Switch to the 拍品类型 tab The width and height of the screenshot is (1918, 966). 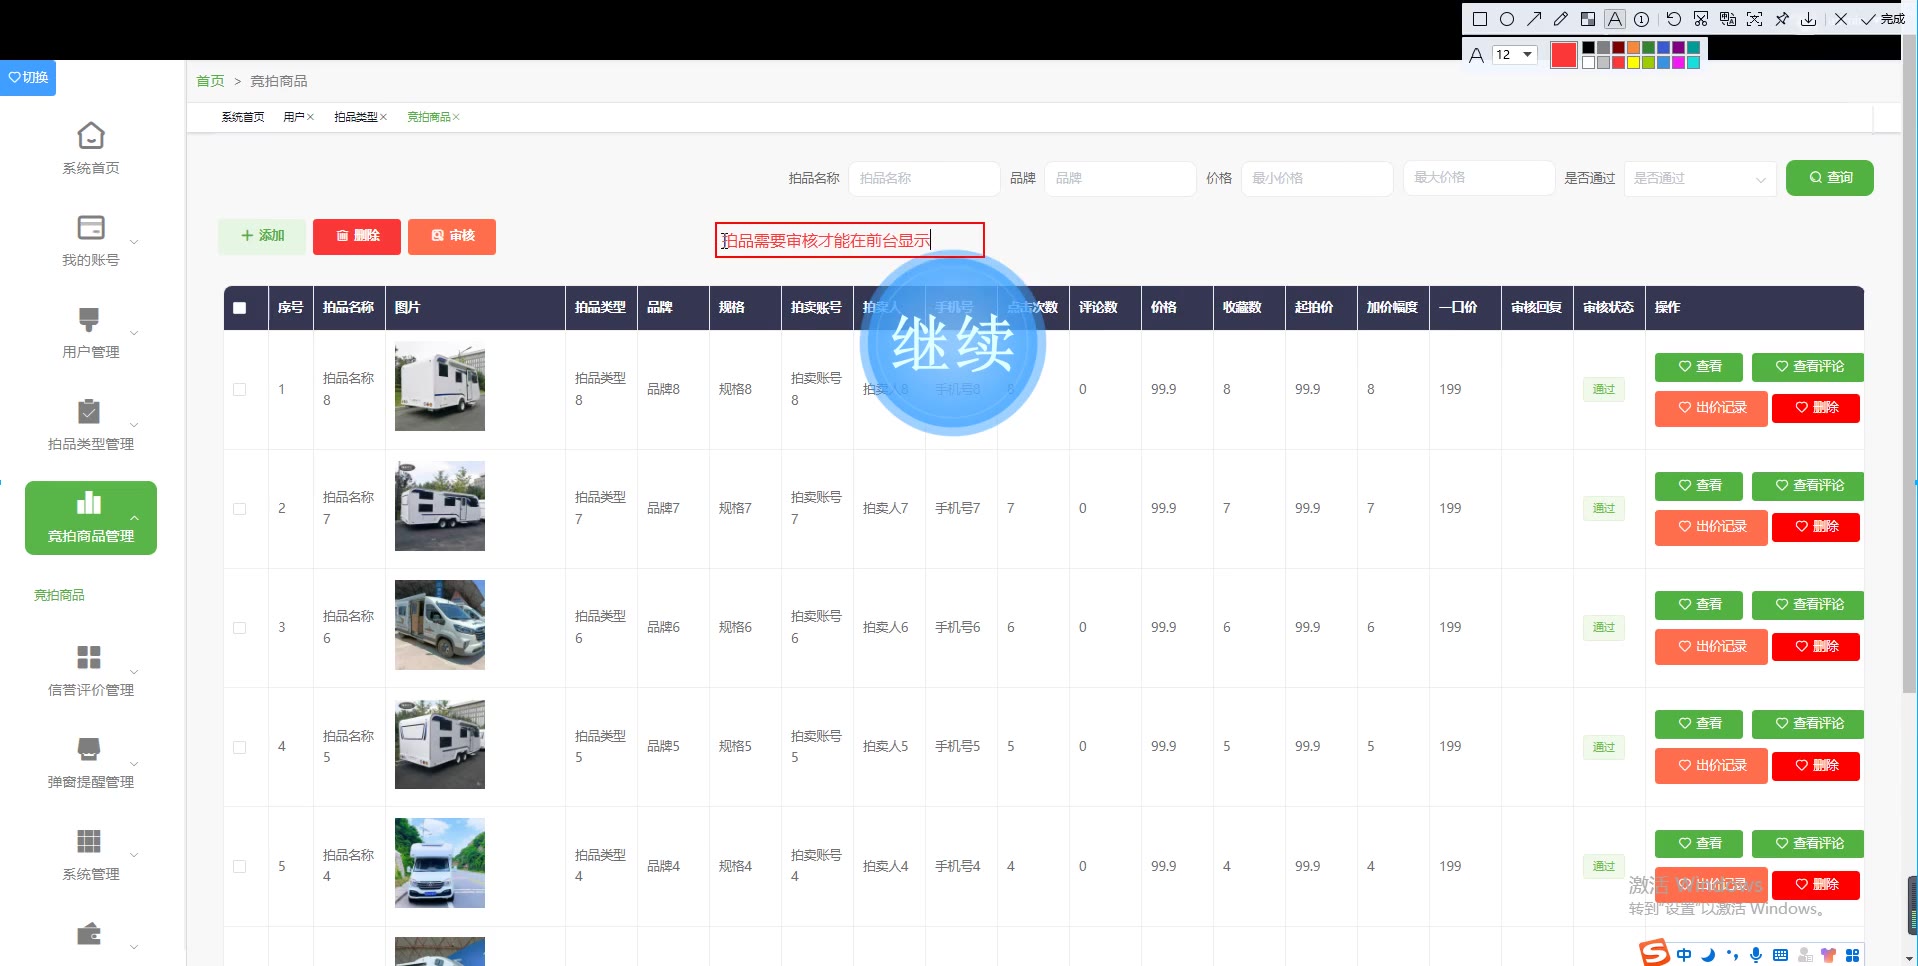[x=355, y=117]
